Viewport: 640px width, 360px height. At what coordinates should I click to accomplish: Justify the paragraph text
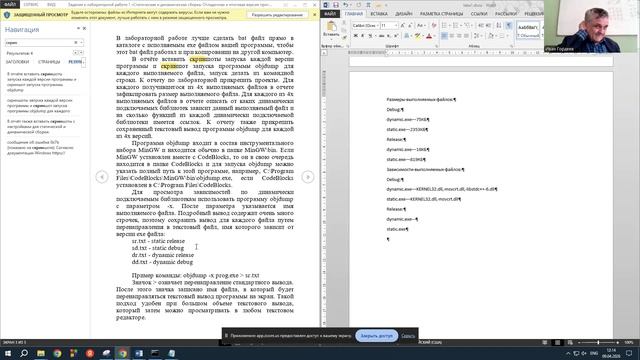467,36
